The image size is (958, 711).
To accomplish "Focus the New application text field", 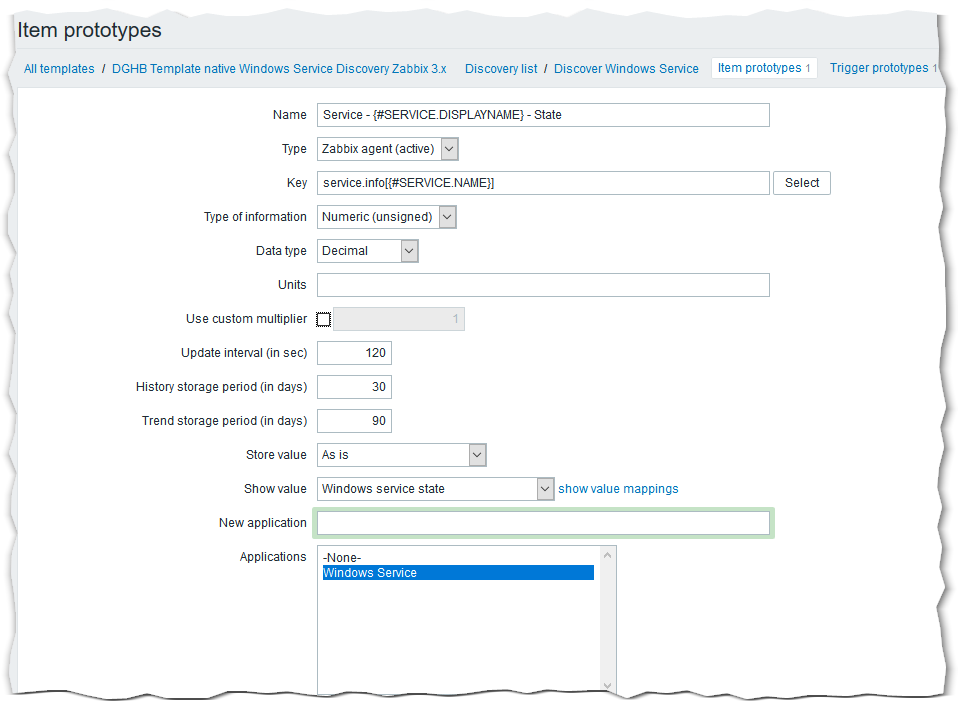I will click(x=543, y=523).
